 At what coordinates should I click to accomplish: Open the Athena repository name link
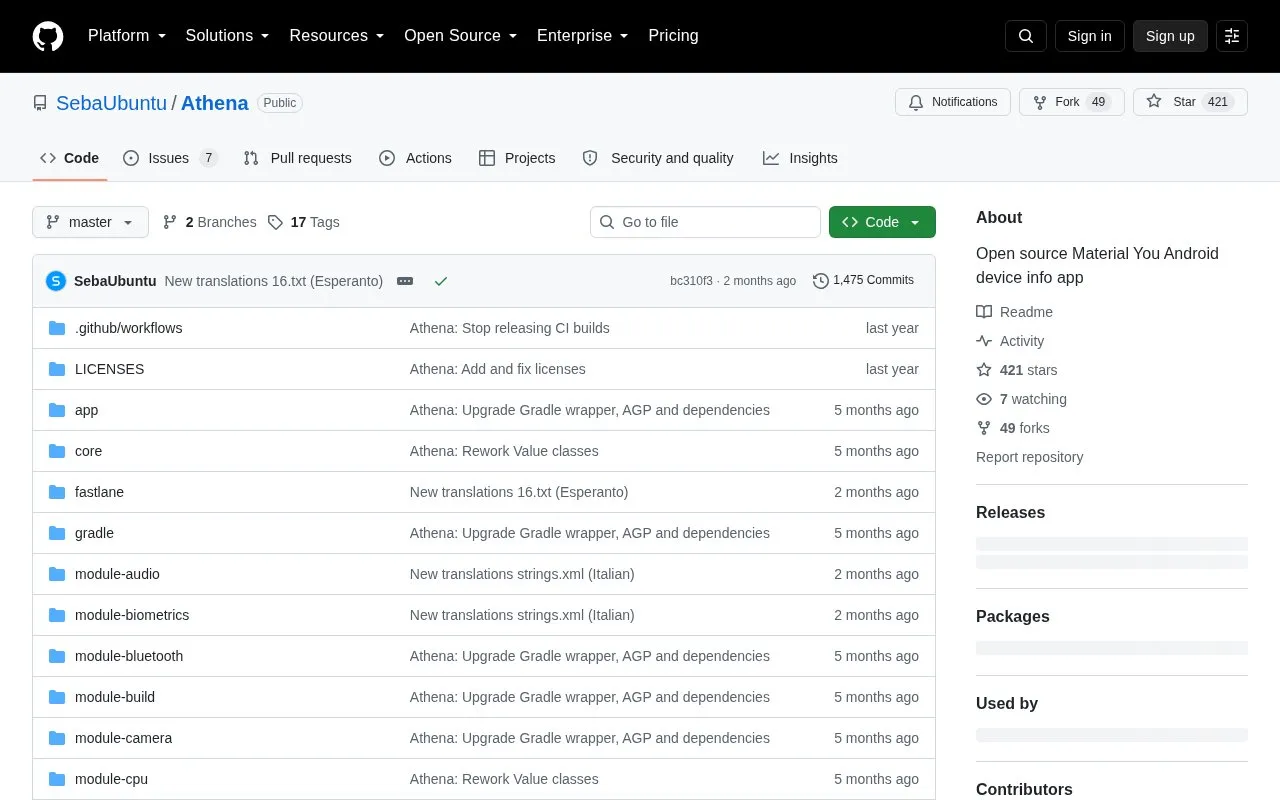click(x=214, y=103)
